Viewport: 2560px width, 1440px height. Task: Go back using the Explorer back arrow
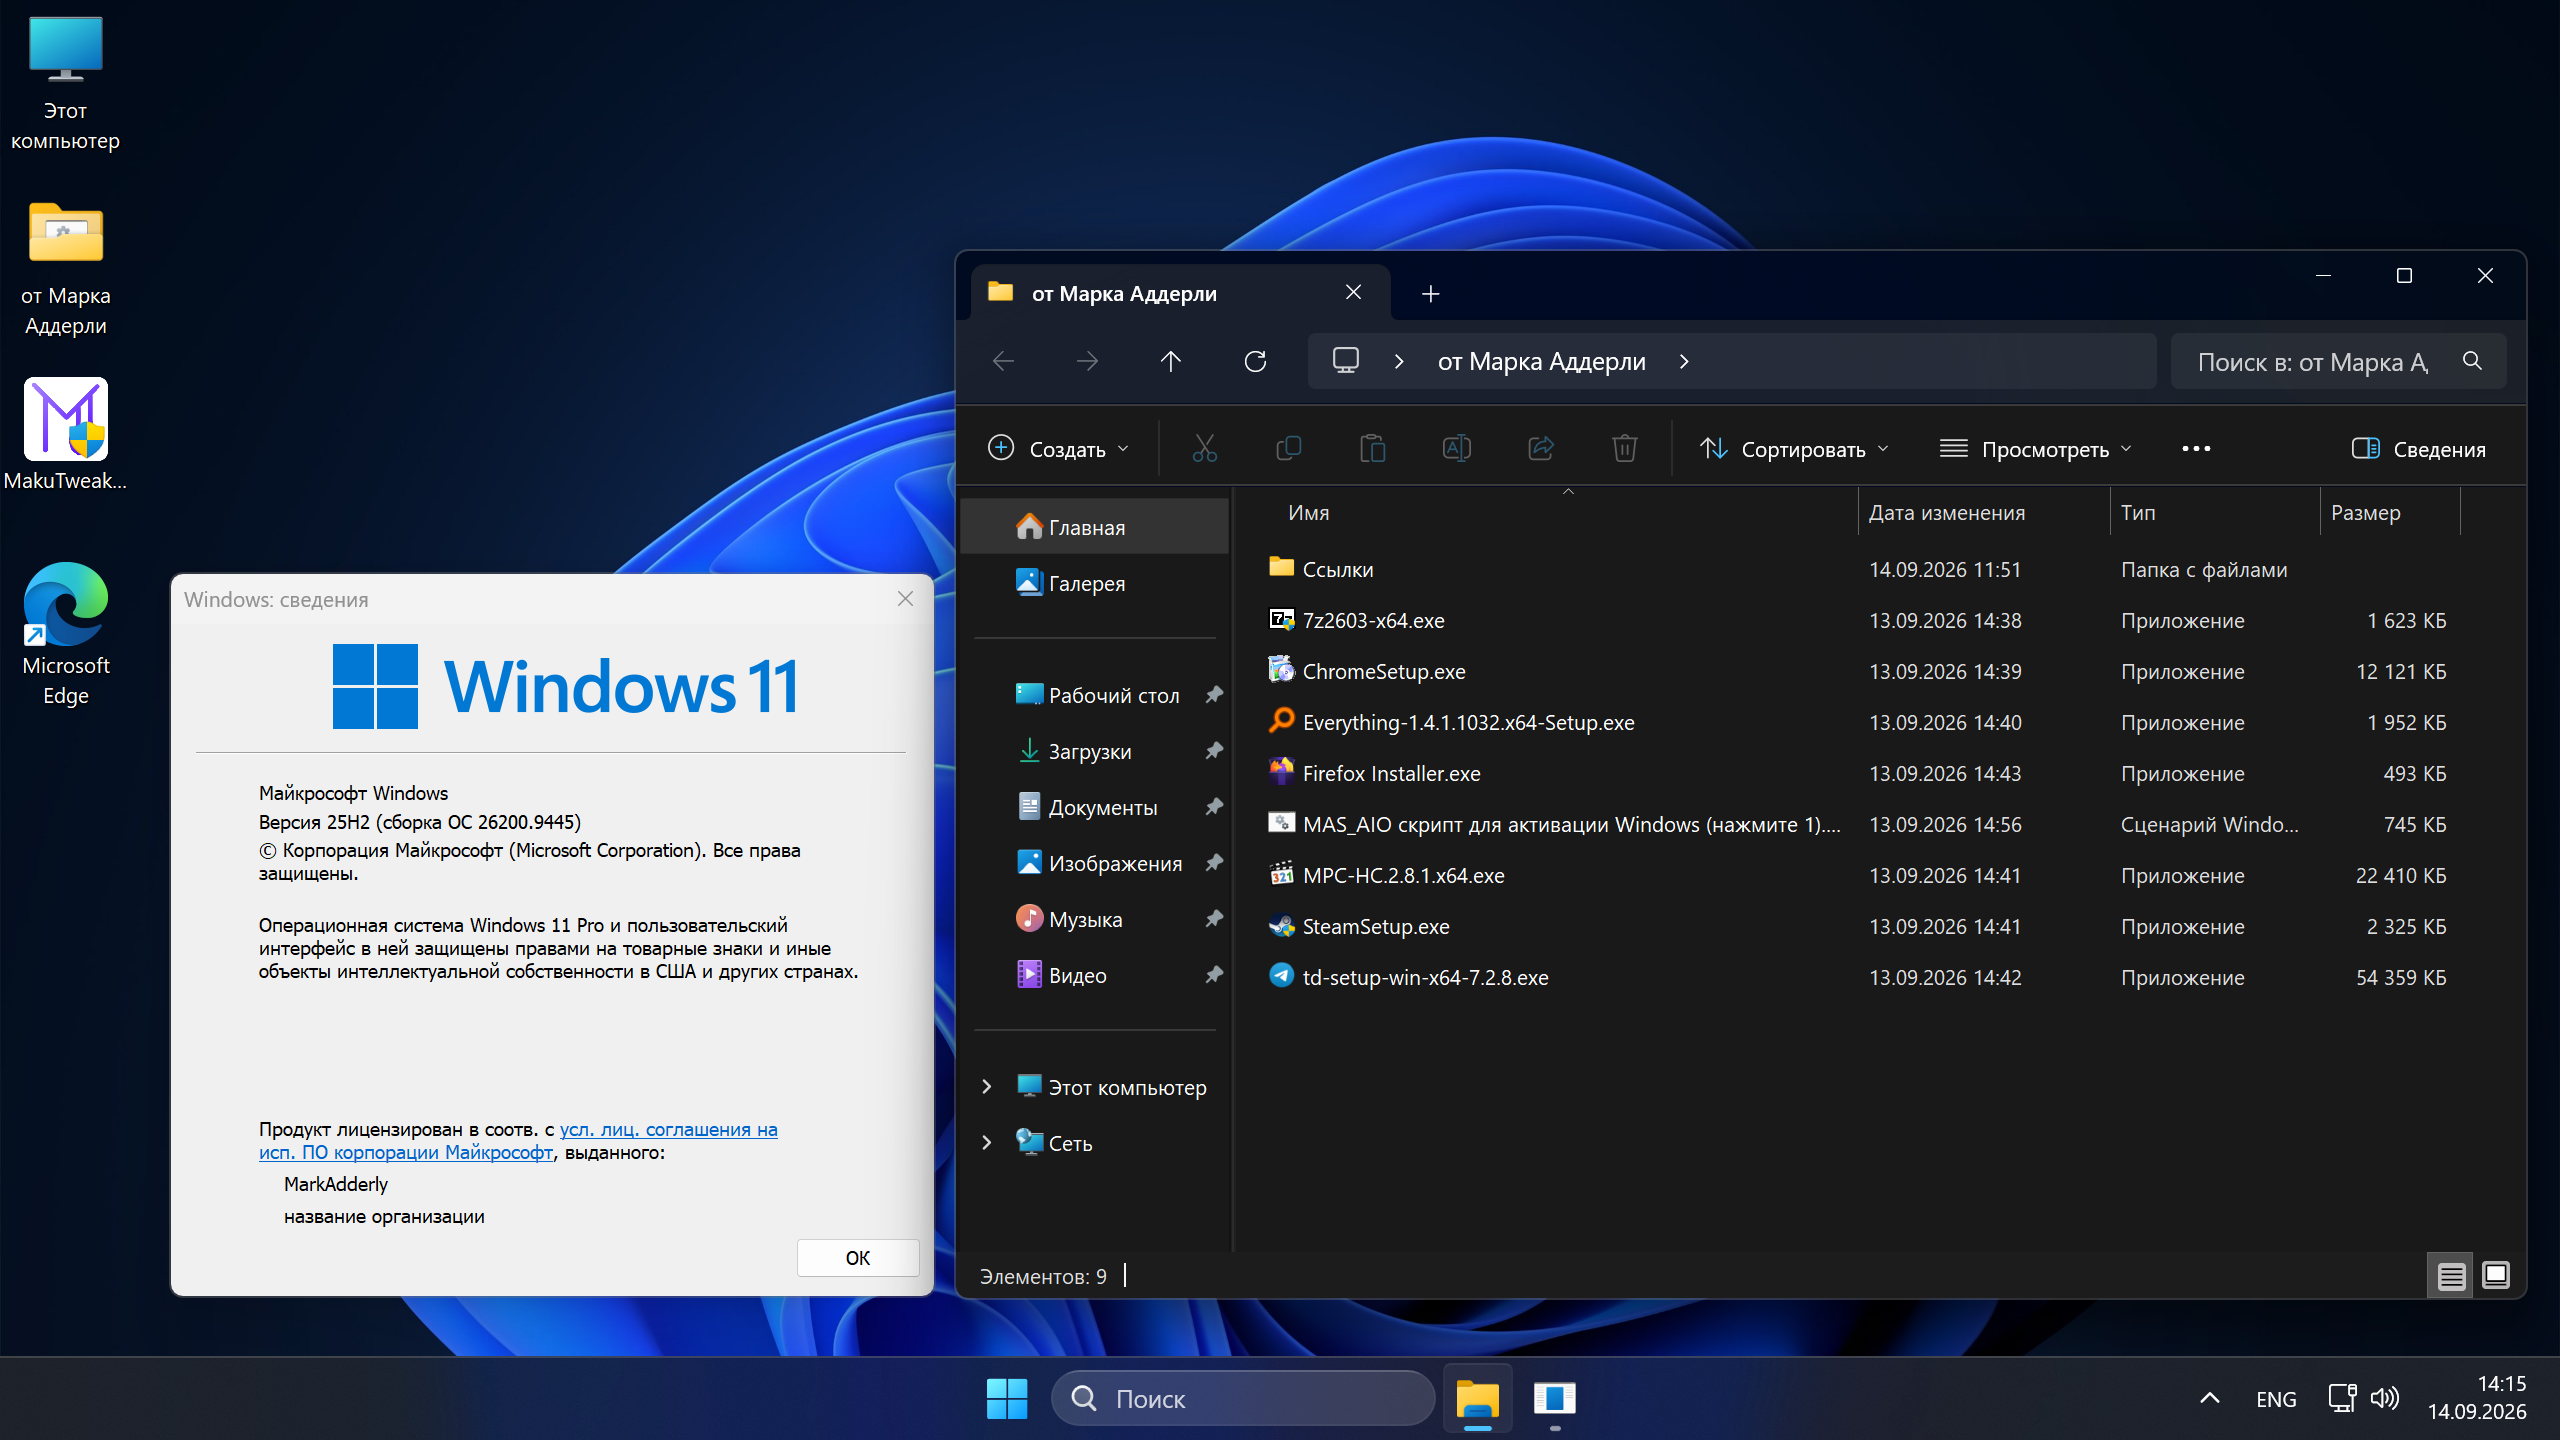point(1003,361)
